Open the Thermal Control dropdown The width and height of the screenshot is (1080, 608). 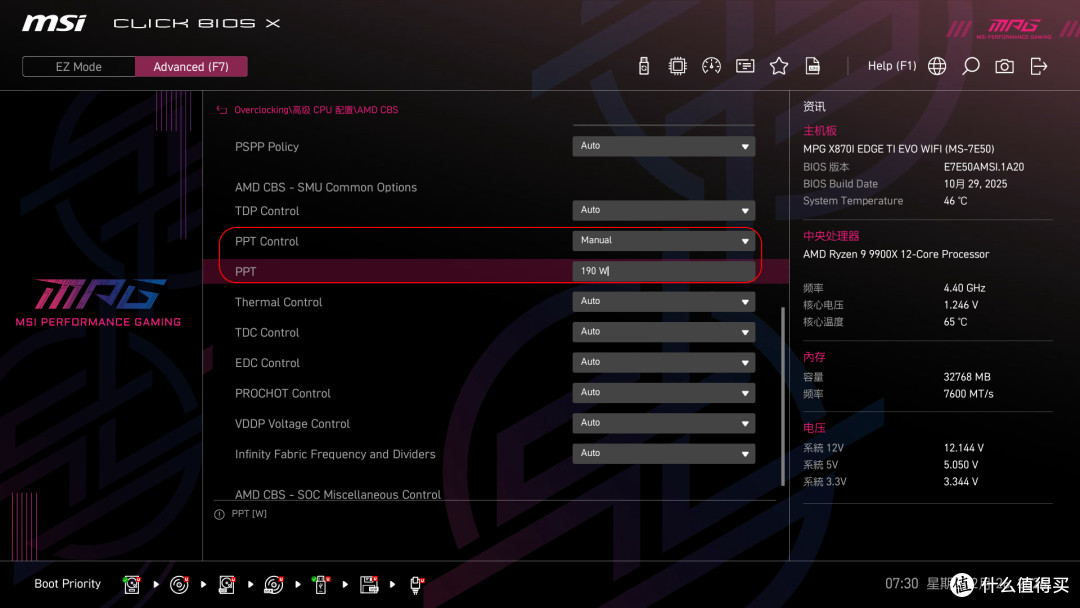pos(663,301)
